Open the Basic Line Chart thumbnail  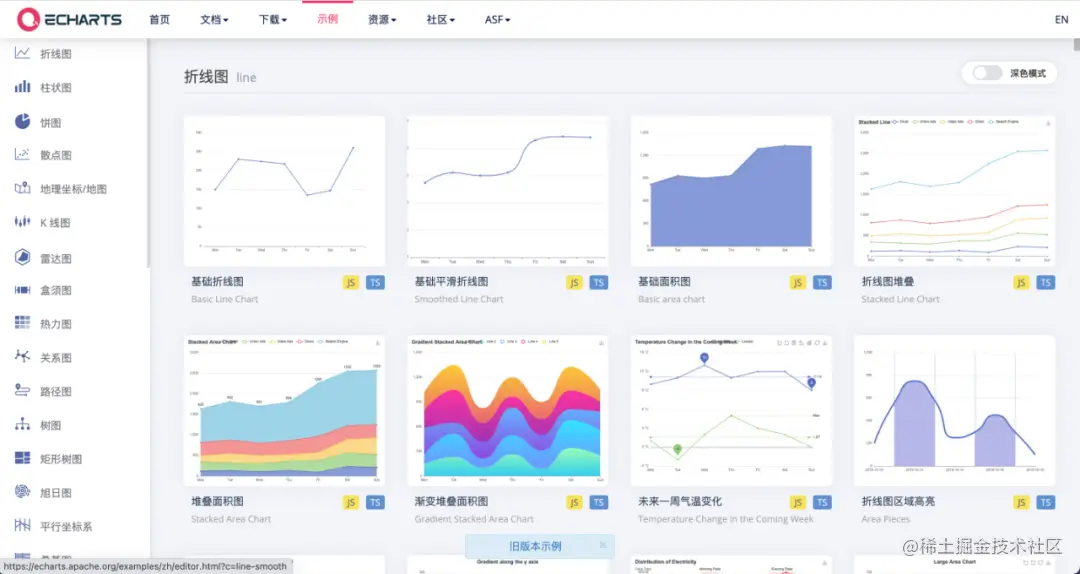click(x=284, y=191)
